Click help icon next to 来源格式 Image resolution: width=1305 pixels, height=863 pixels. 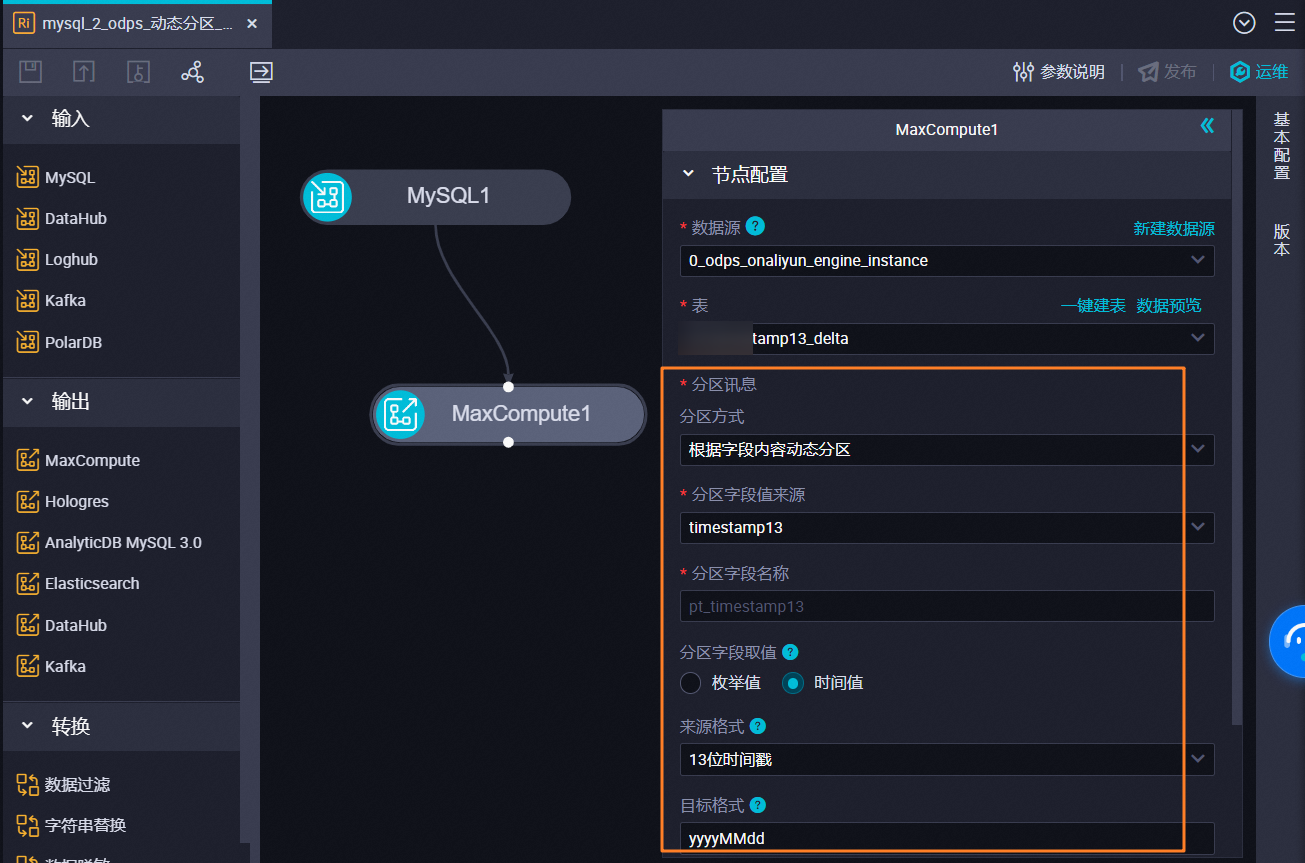coord(758,726)
